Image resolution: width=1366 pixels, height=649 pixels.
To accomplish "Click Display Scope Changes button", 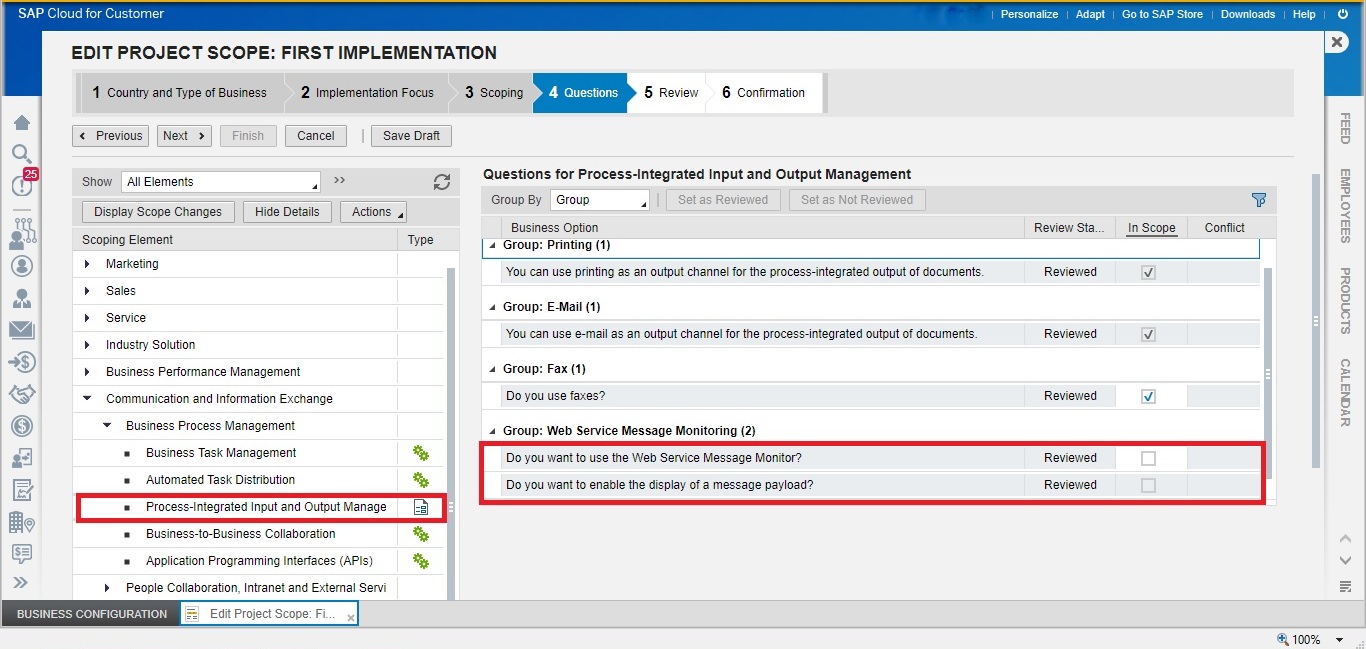I will [158, 212].
